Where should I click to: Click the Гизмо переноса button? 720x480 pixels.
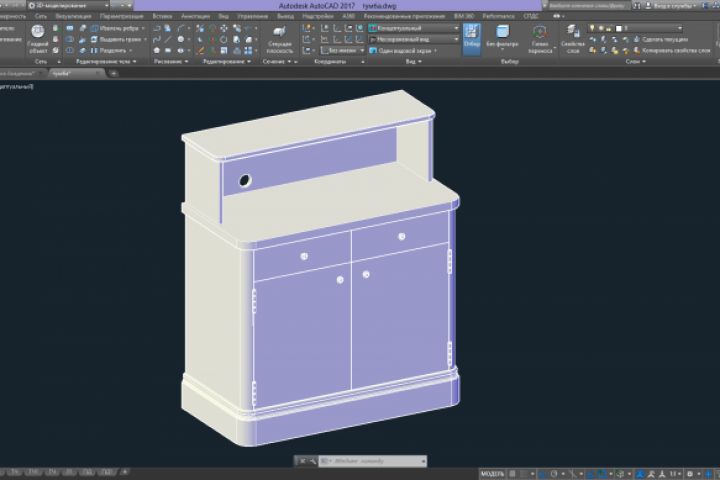point(540,39)
